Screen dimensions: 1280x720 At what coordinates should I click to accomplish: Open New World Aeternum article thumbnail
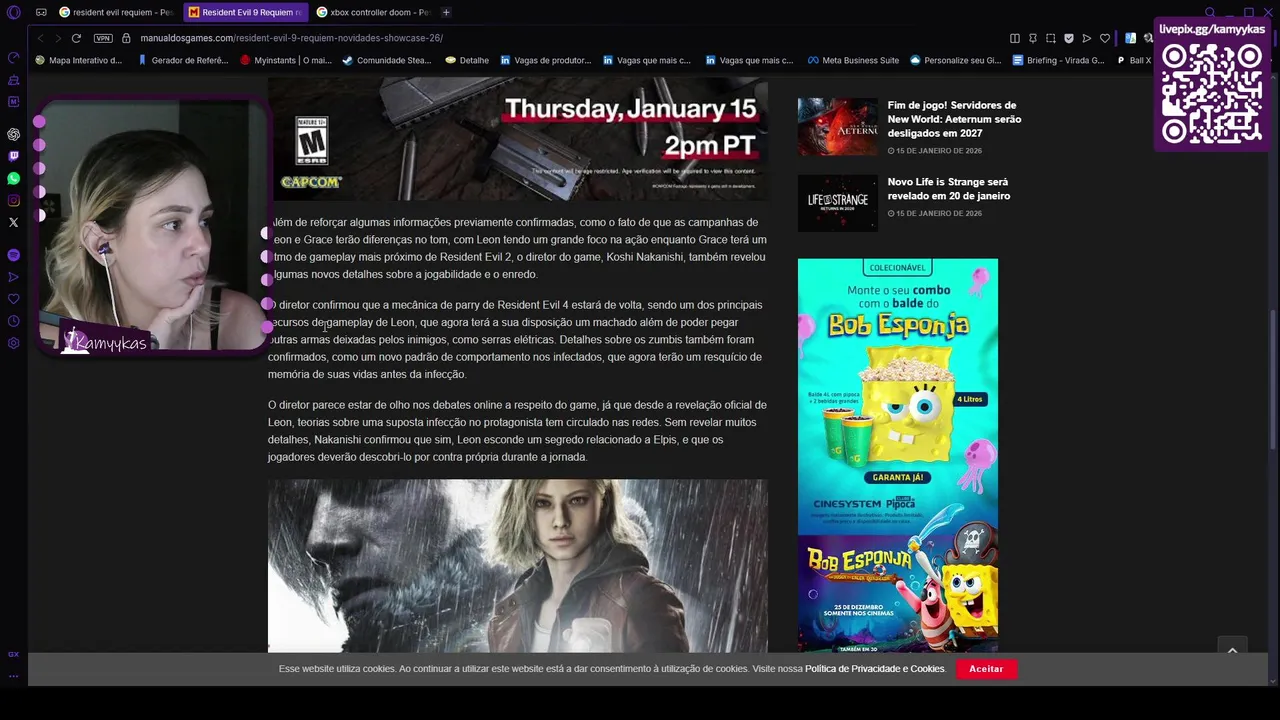click(x=837, y=126)
